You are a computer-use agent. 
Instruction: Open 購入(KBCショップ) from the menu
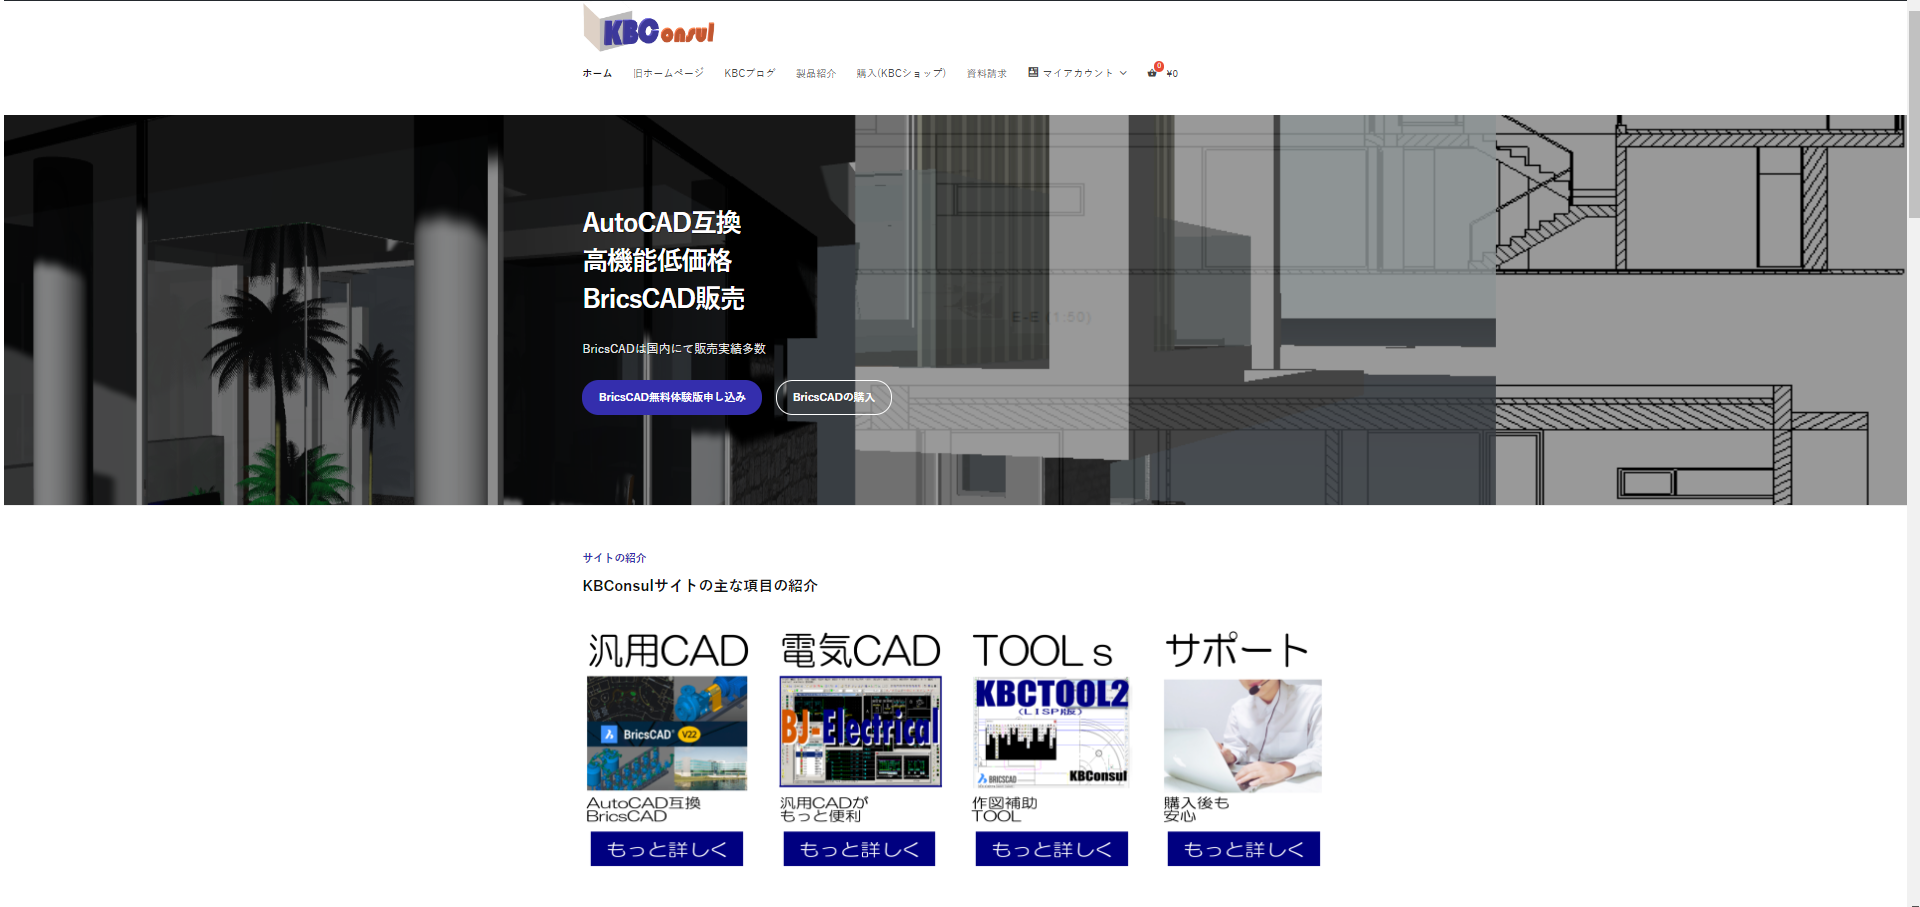tap(901, 73)
